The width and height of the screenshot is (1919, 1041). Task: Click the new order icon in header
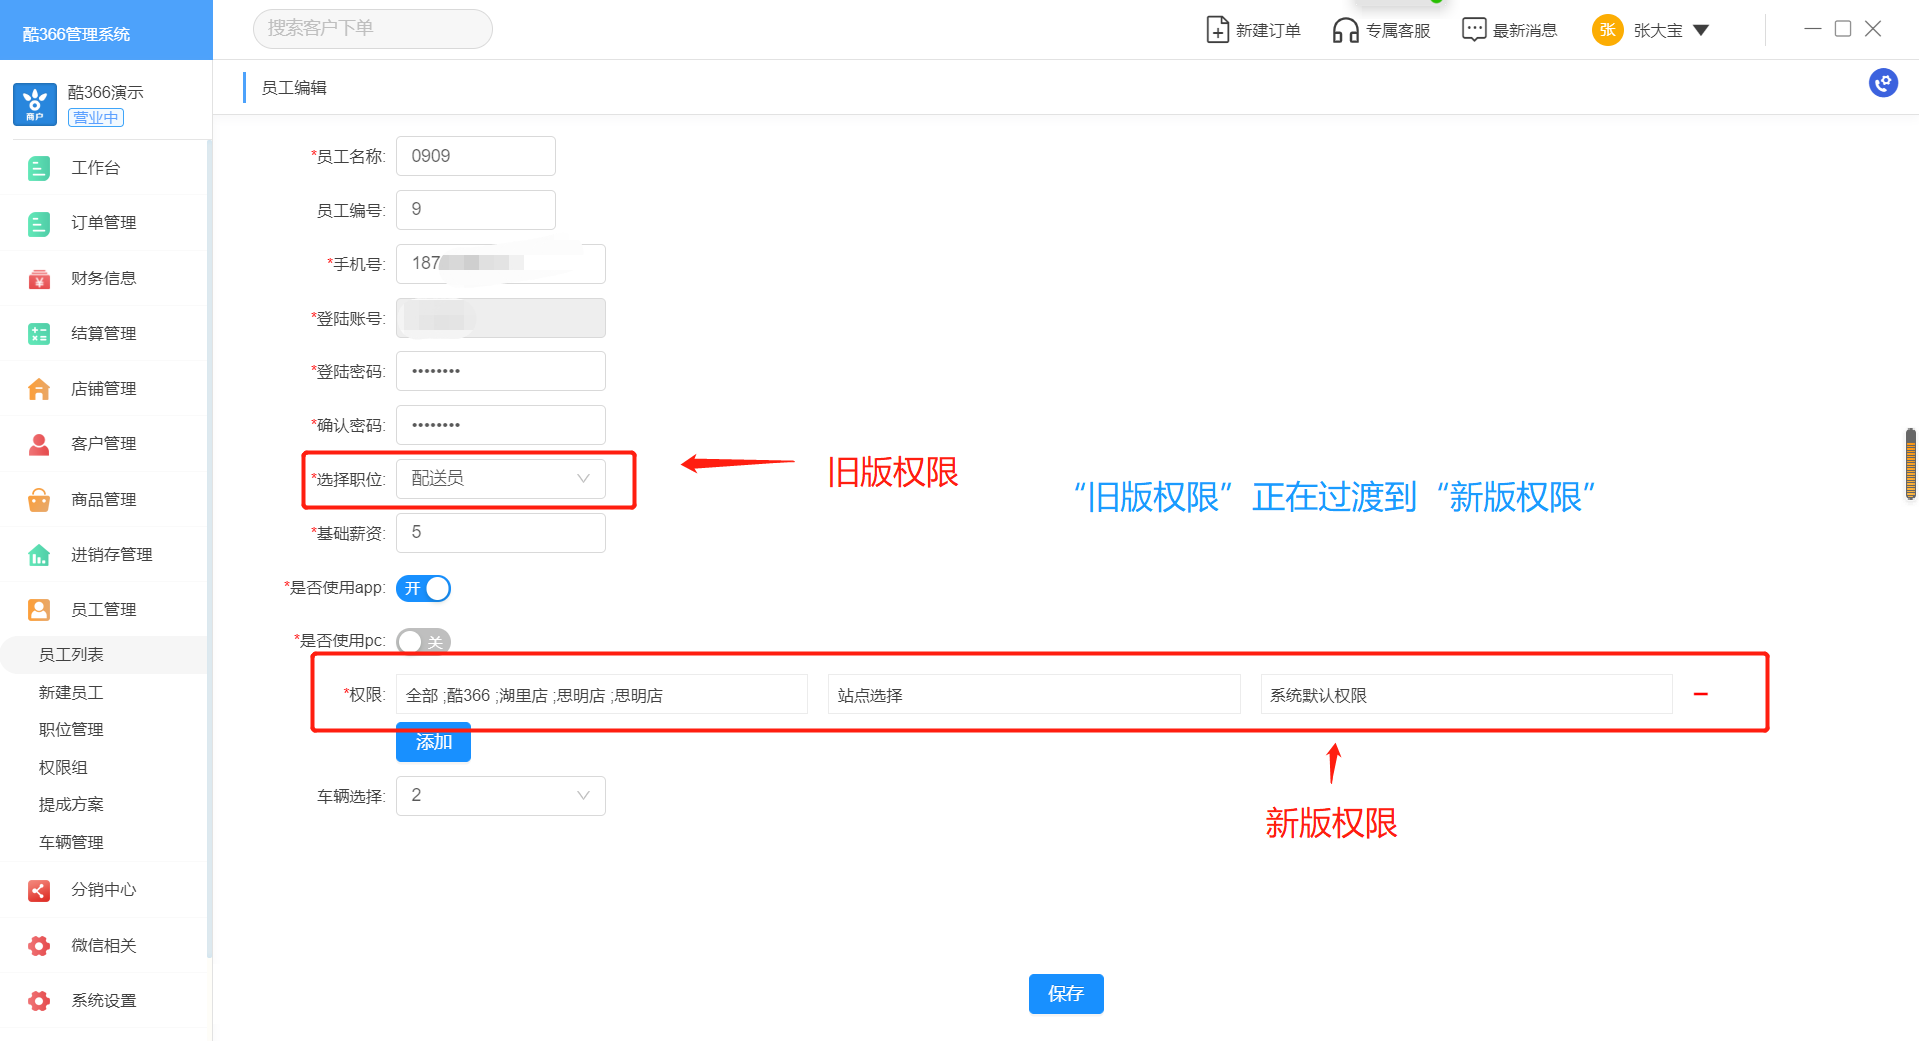coord(1217,30)
